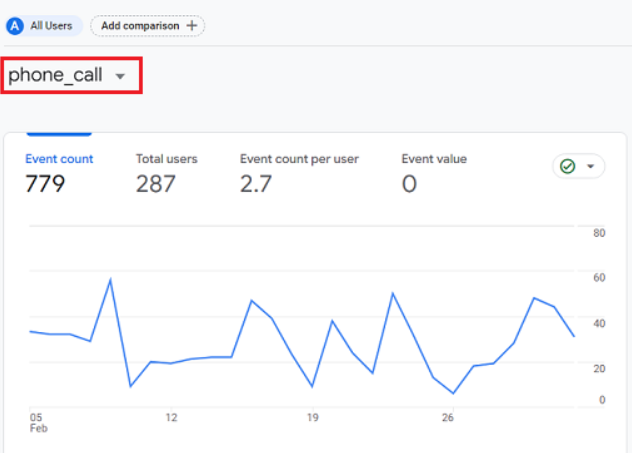Select the Event value metric tab

(x=434, y=159)
